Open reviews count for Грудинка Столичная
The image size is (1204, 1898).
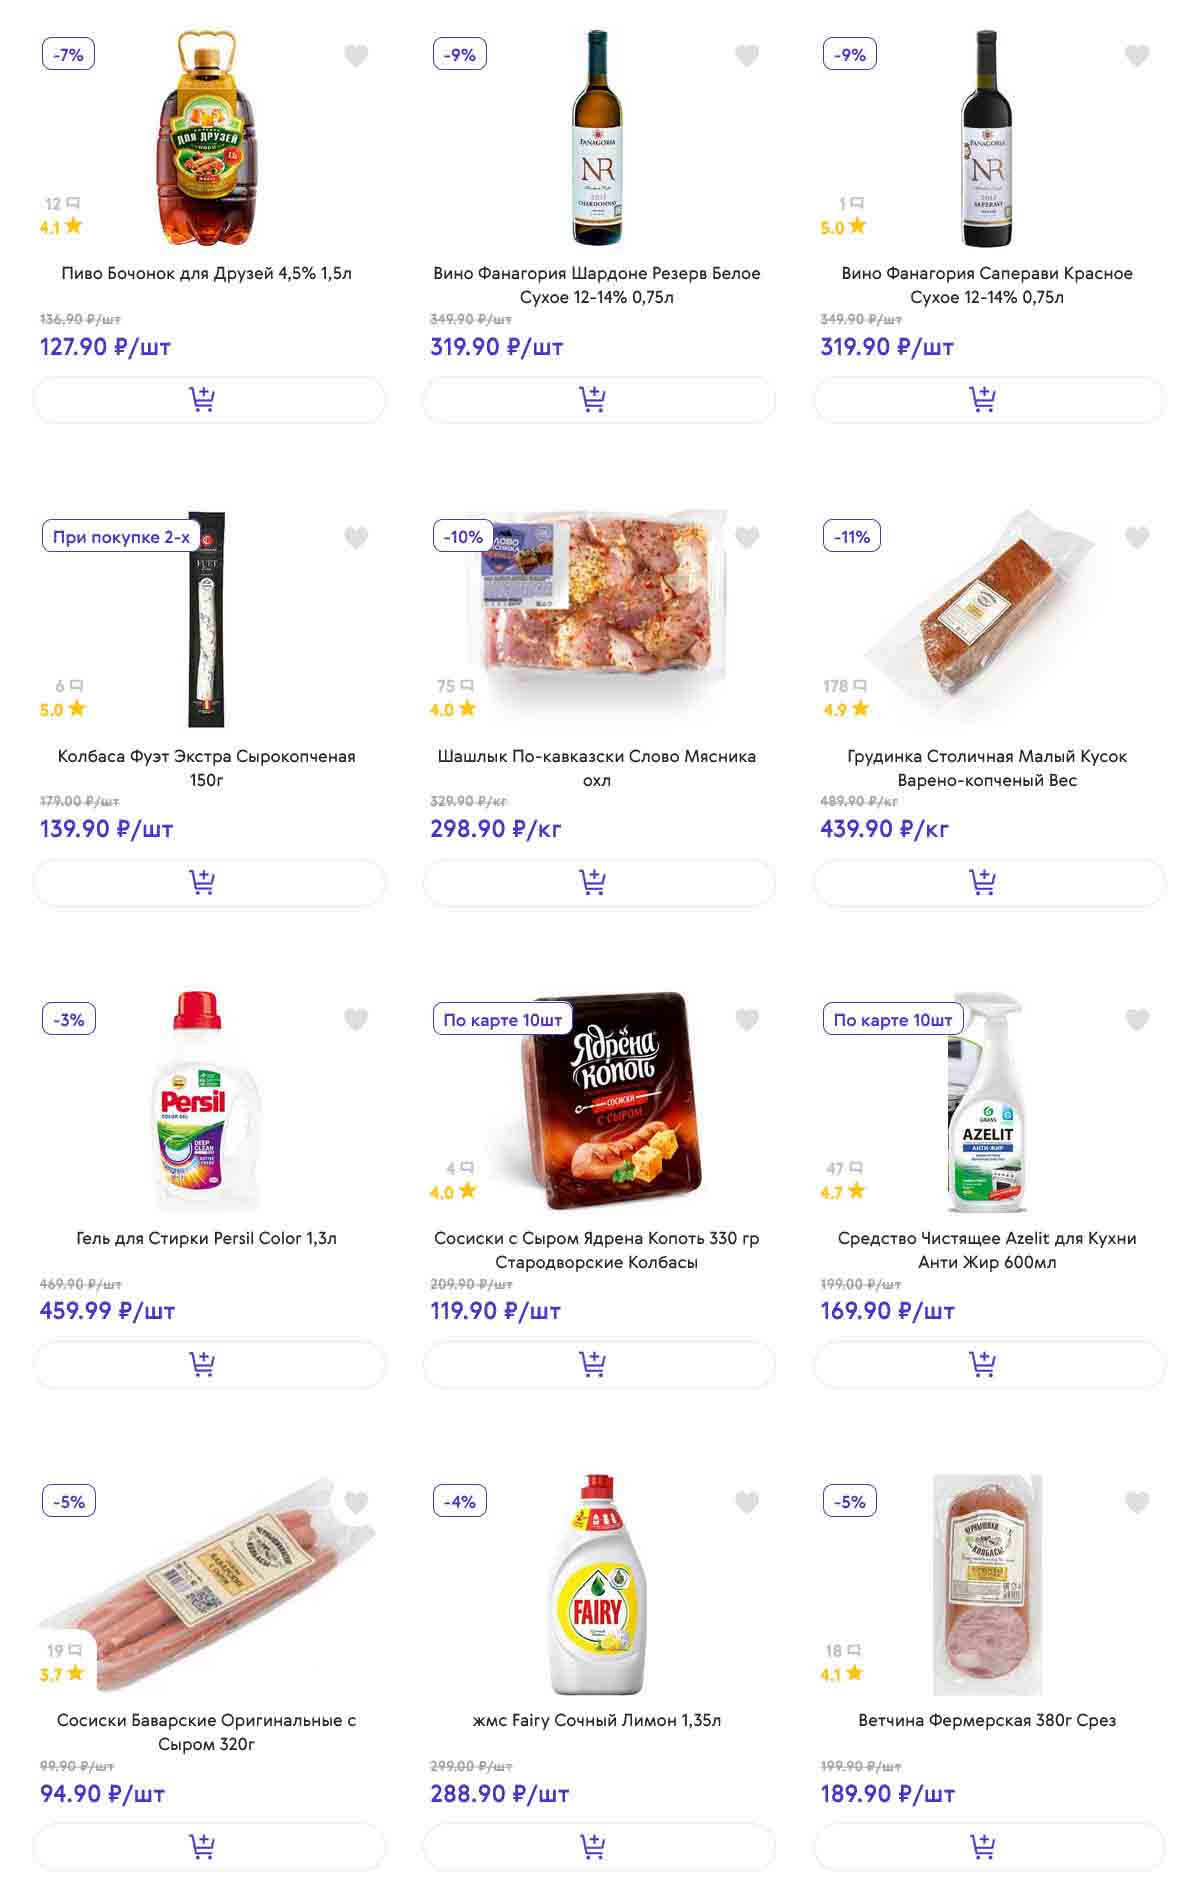click(x=844, y=686)
